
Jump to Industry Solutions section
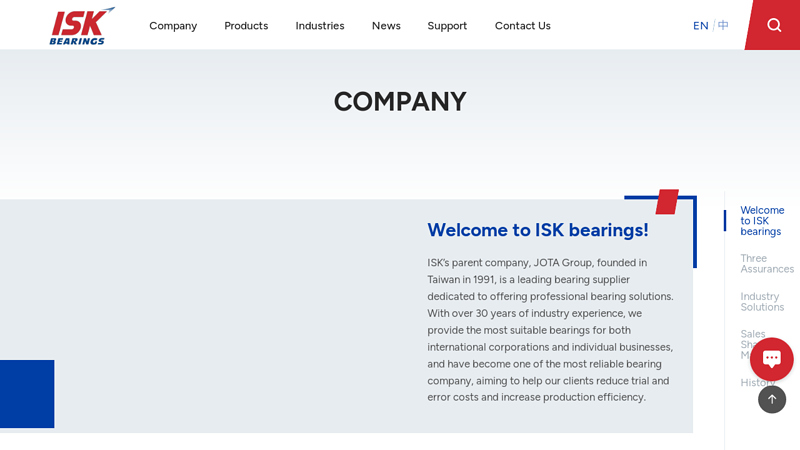click(x=762, y=302)
